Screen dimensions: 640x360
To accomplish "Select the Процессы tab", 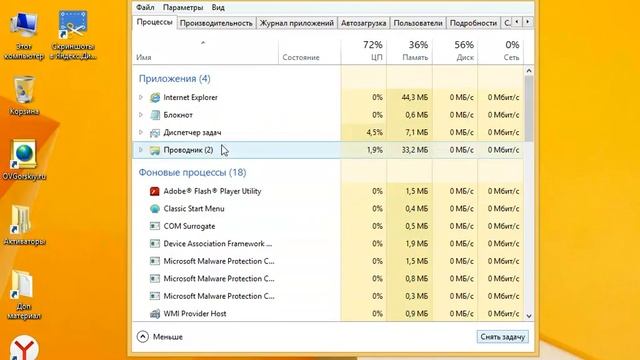I will pyautogui.click(x=154, y=22).
